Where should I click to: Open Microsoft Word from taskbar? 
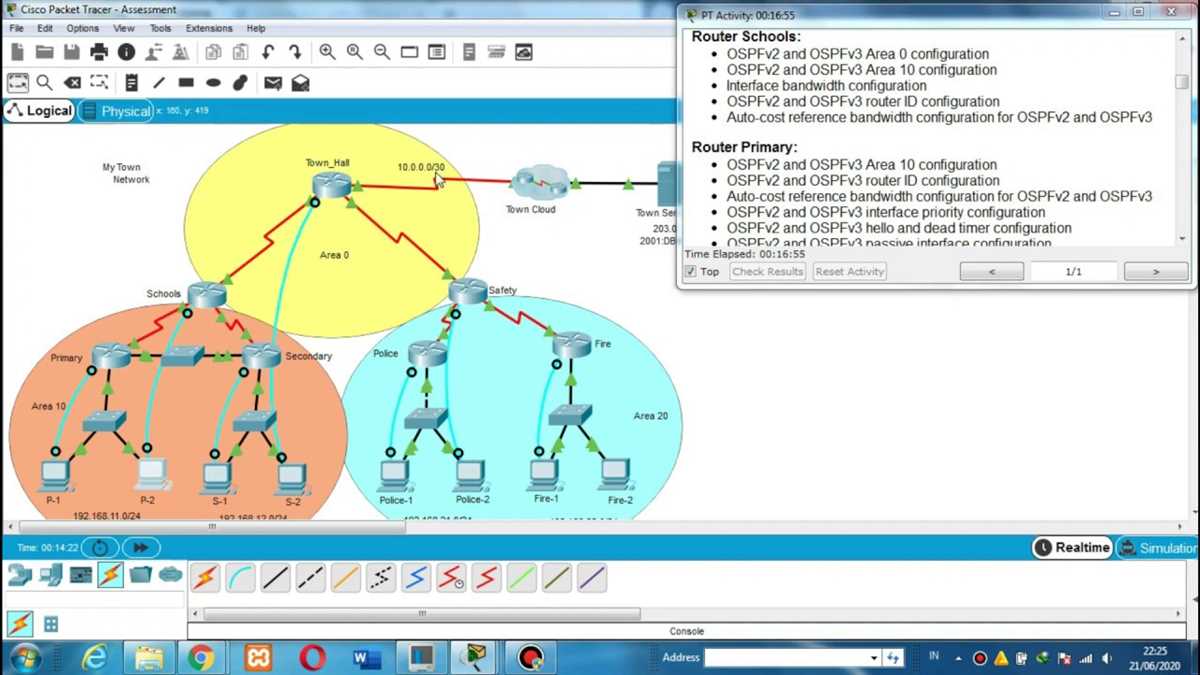pyautogui.click(x=367, y=658)
